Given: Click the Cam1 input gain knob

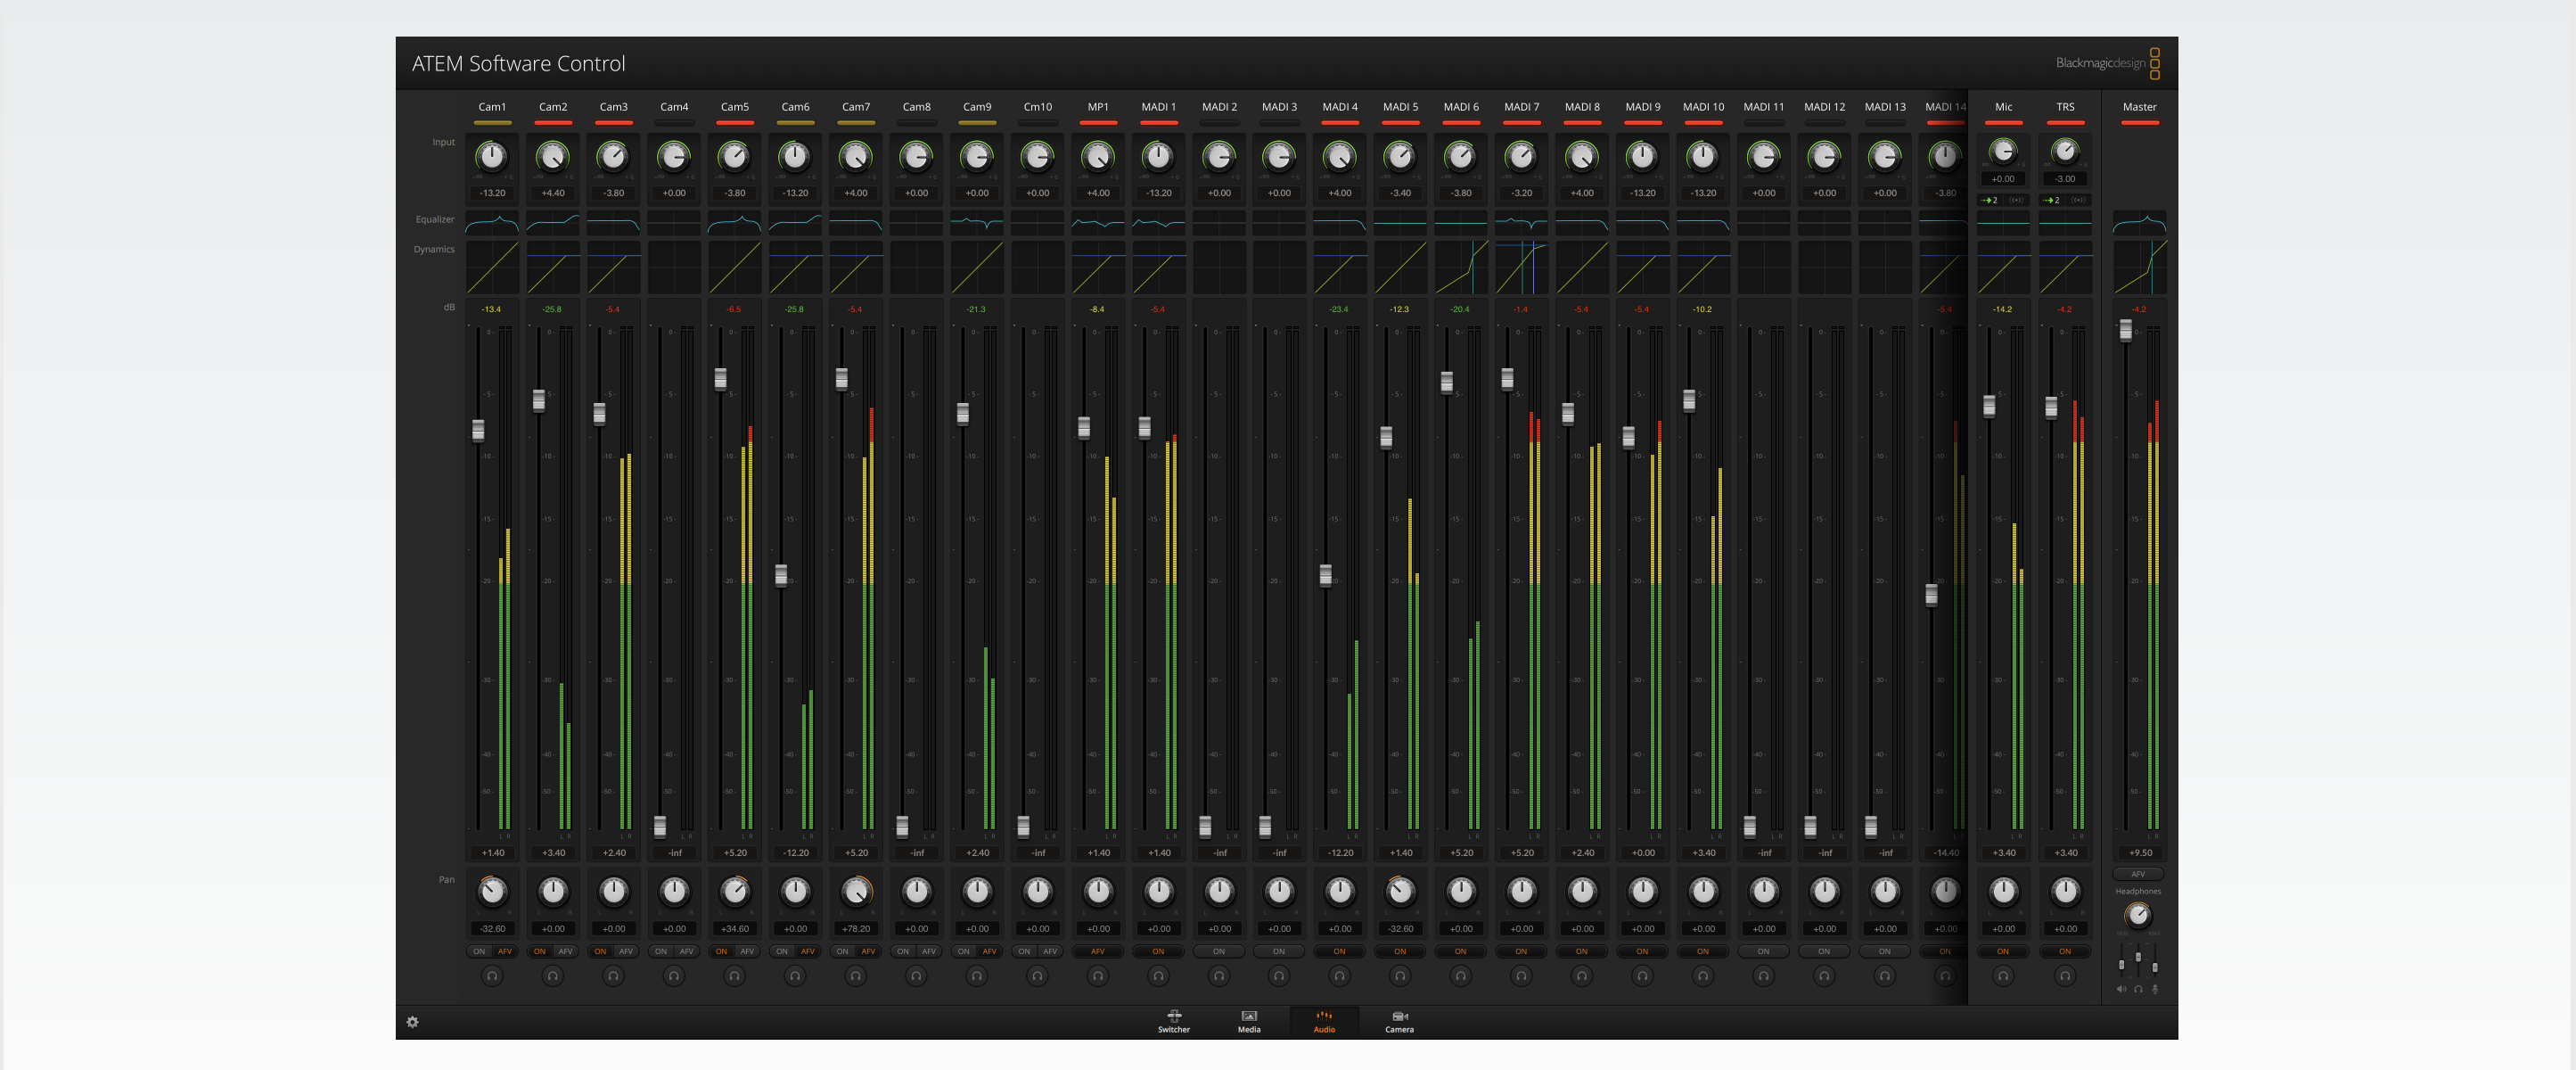Looking at the screenshot, I should [x=492, y=156].
